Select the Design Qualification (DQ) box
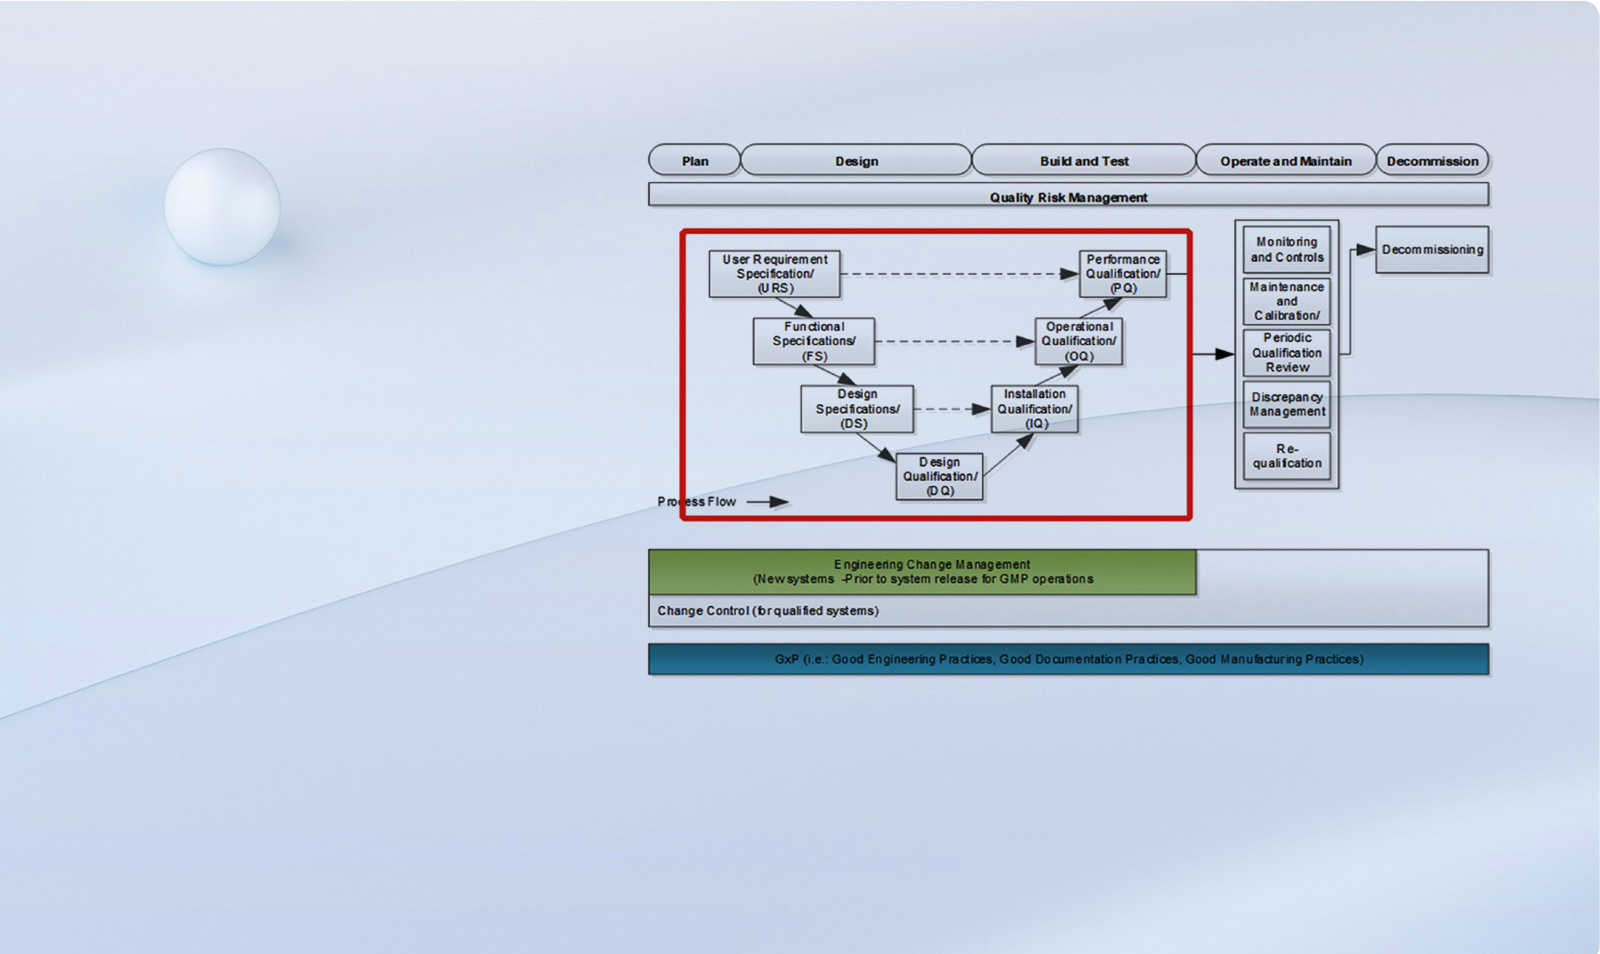Viewport: 1600px width, 954px height. click(x=939, y=476)
